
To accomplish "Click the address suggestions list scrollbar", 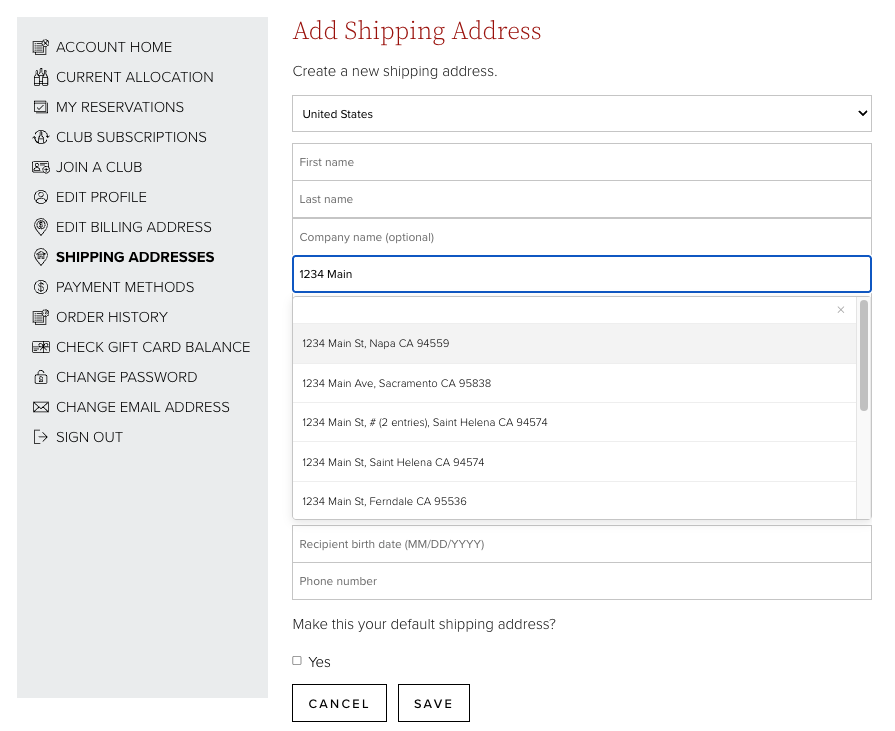I will point(864,355).
